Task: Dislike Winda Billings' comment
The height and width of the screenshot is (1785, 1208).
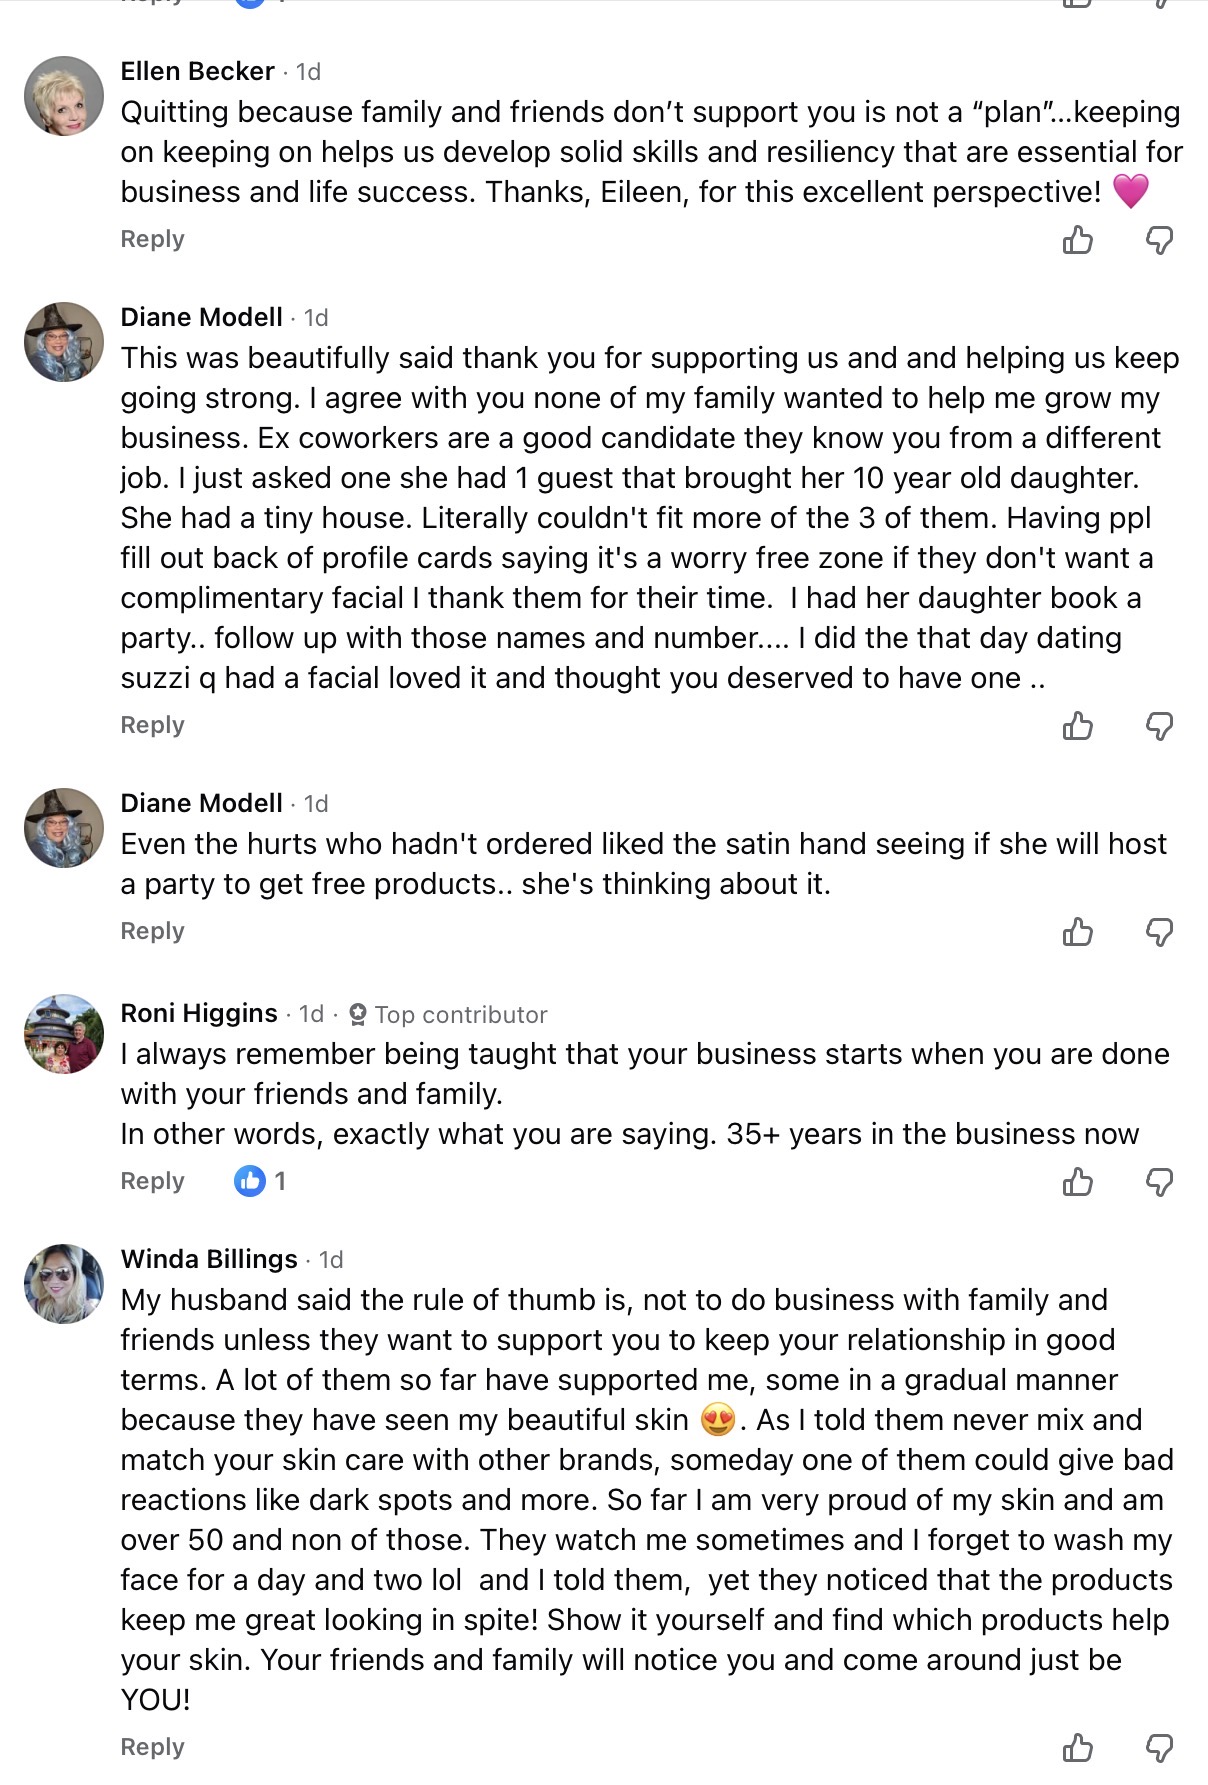Action: click(x=1159, y=1748)
